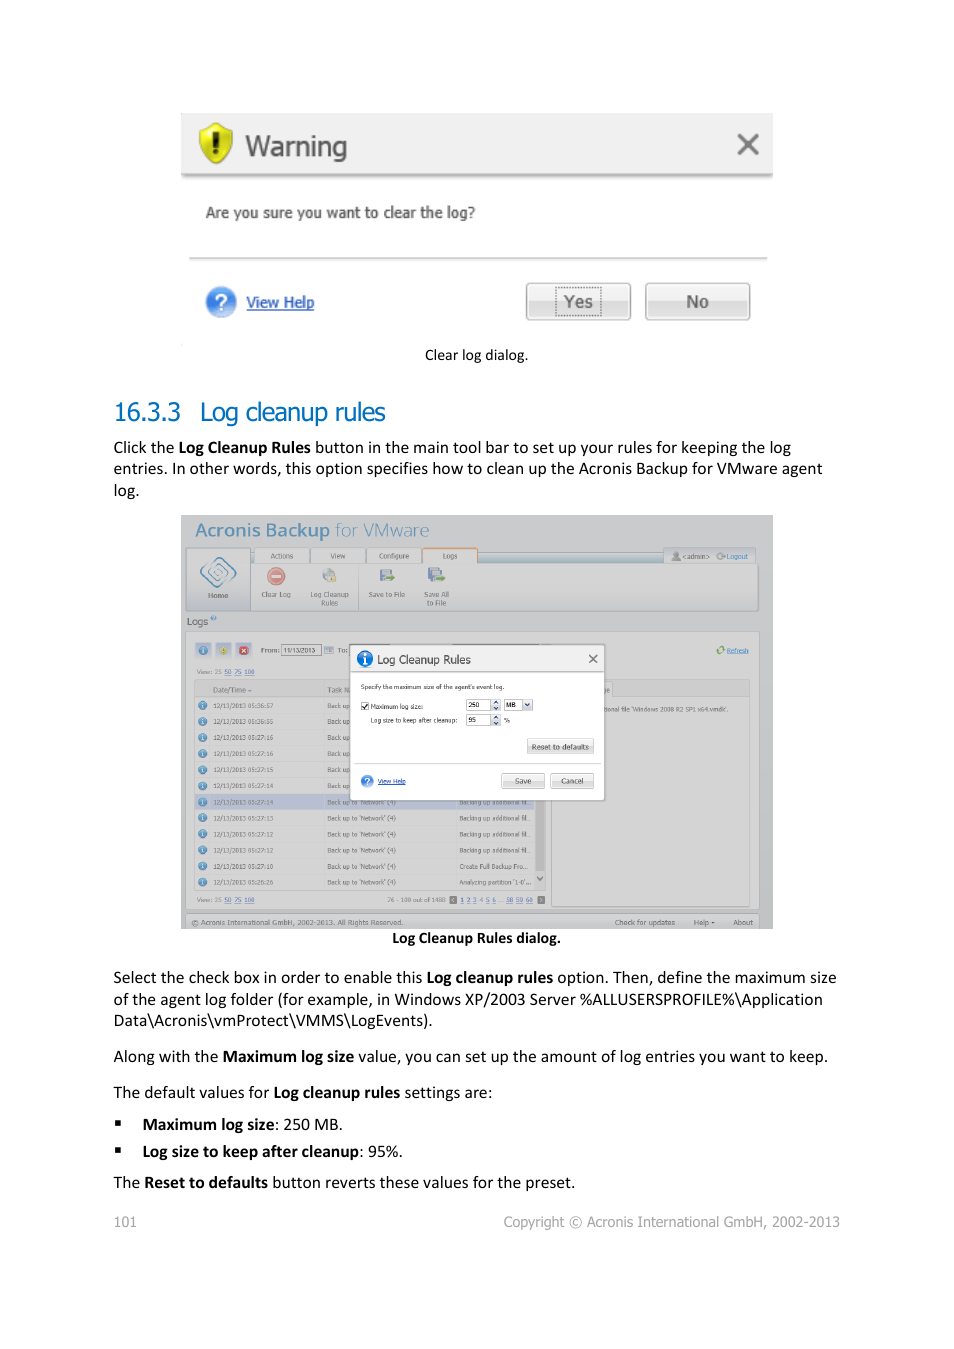
Task: Close the Log Cleanup Rules dialog
Action: click(x=593, y=659)
